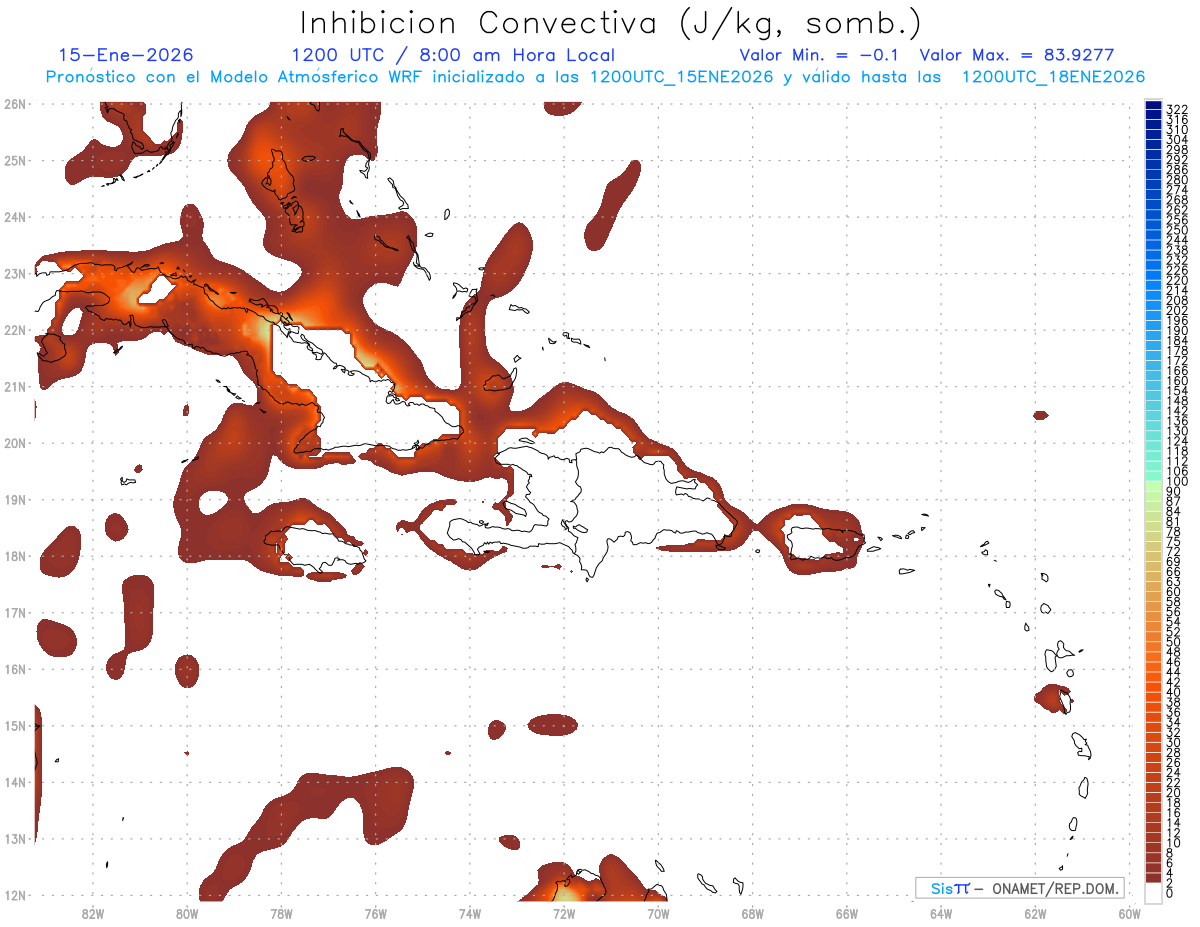Click the colorbar value label 280
Image resolution: width=1200 pixels, height=927 pixels.
pos(1177,180)
